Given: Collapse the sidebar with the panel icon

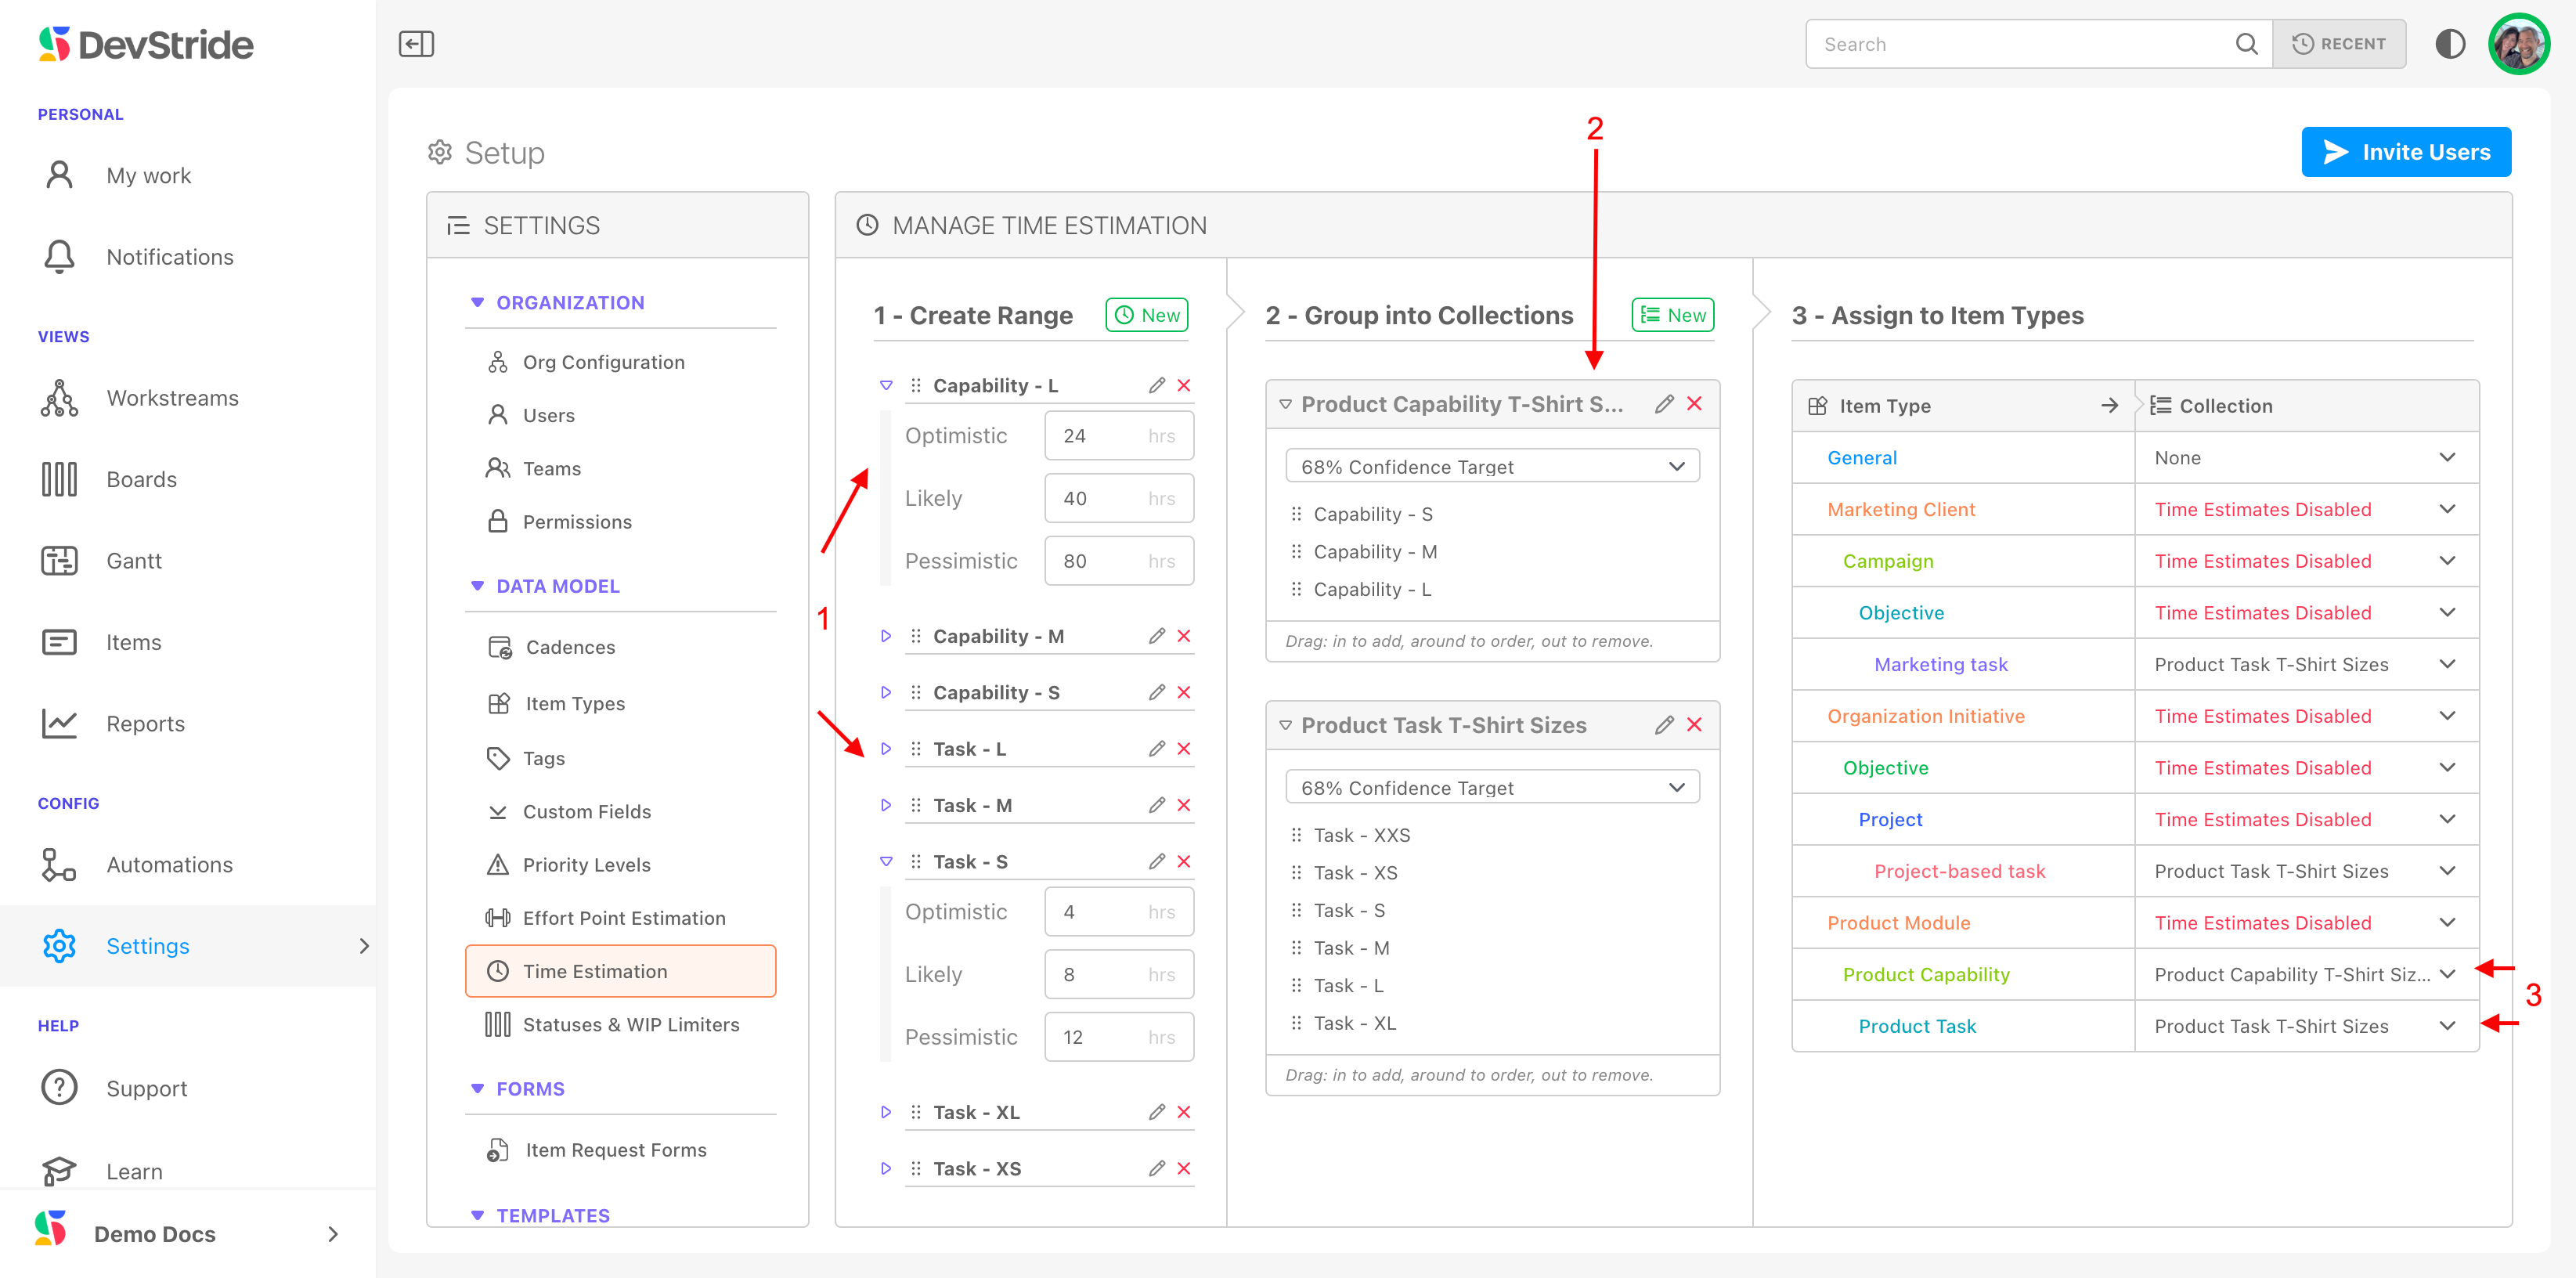Looking at the screenshot, I should click(416, 44).
